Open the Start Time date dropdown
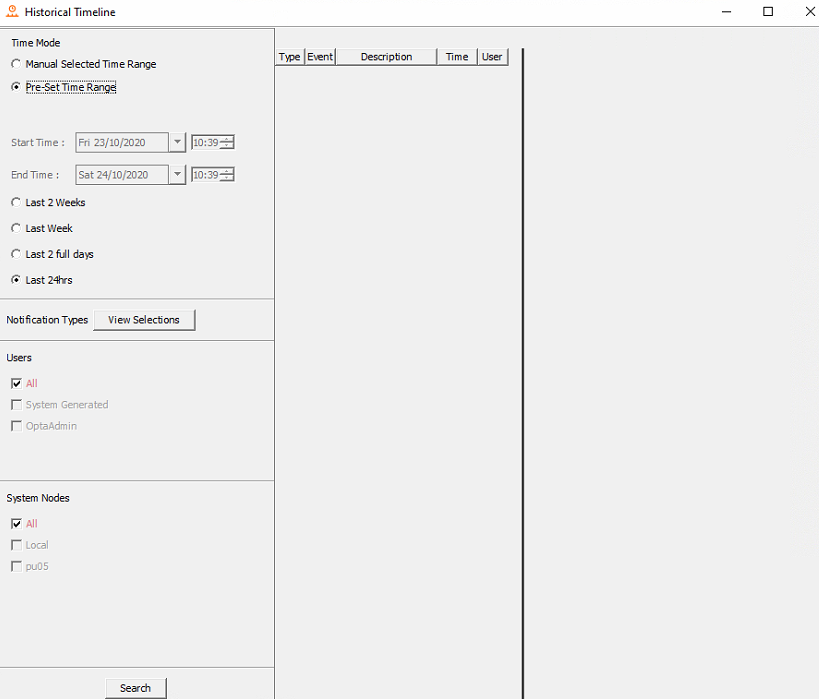 coord(178,142)
